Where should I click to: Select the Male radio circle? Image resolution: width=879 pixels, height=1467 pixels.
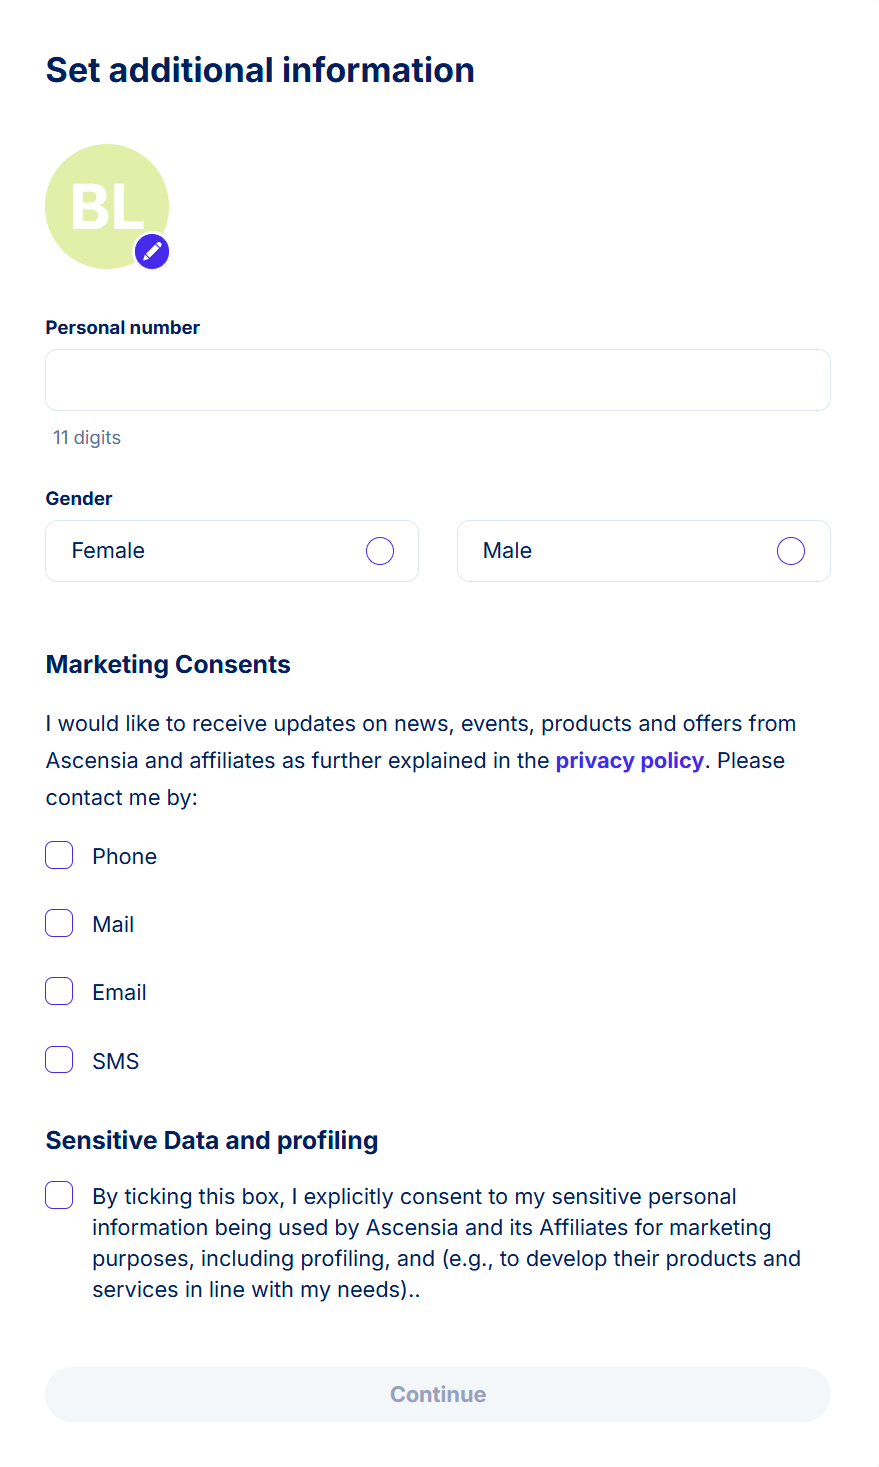click(791, 551)
